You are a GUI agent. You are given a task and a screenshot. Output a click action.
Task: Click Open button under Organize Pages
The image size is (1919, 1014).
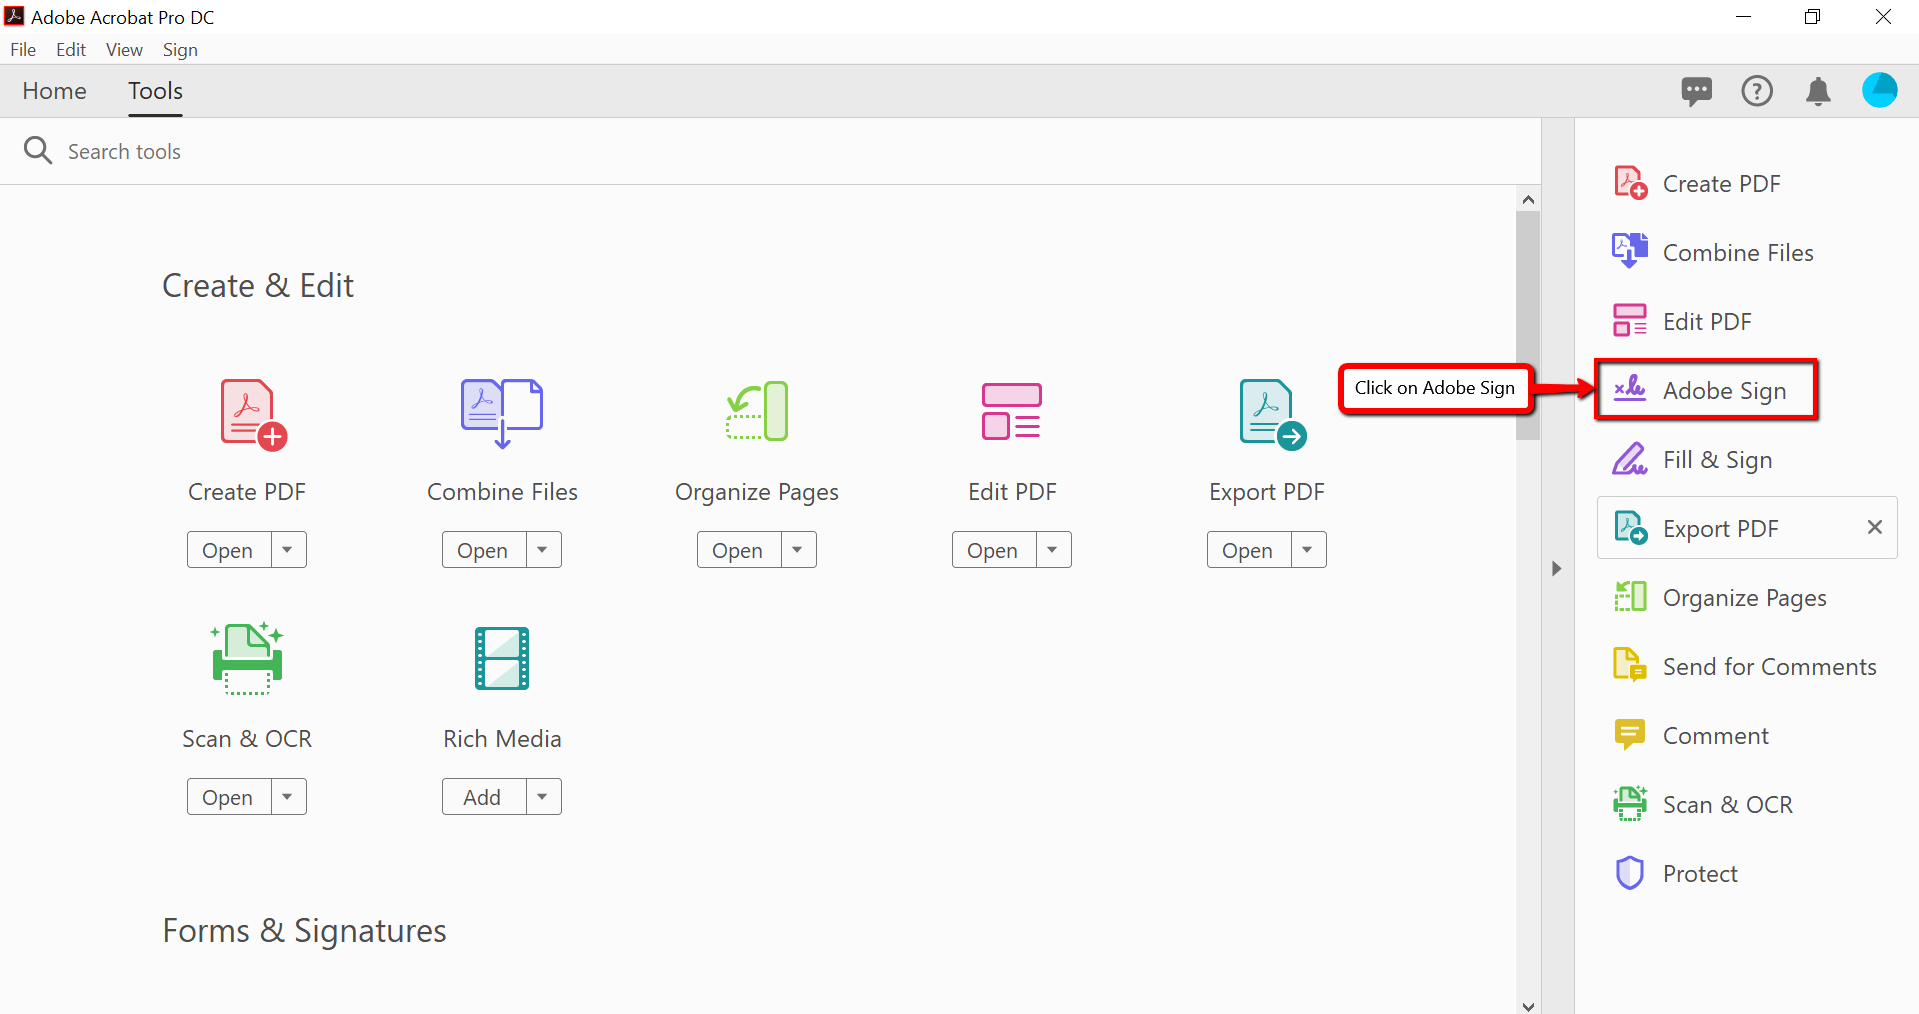coord(739,550)
